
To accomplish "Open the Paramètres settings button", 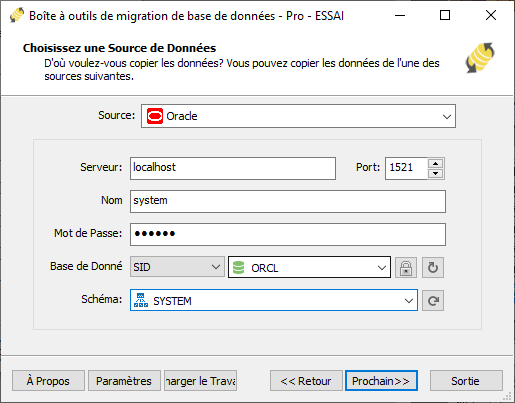I will point(124,381).
